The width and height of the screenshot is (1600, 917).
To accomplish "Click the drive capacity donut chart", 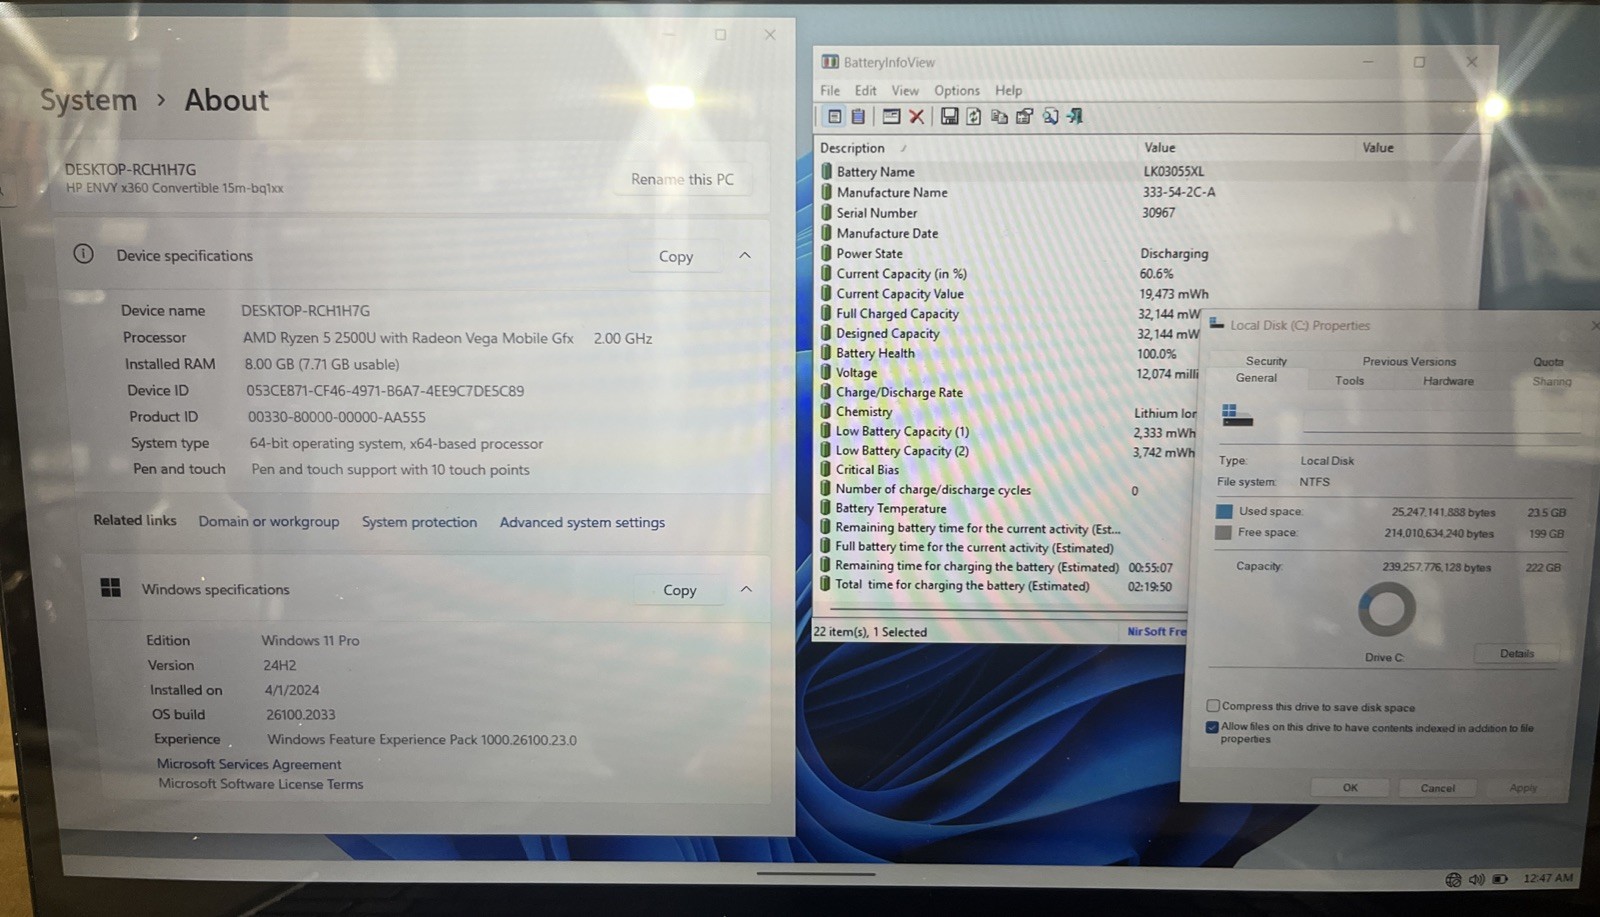I will coord(1386,608).
